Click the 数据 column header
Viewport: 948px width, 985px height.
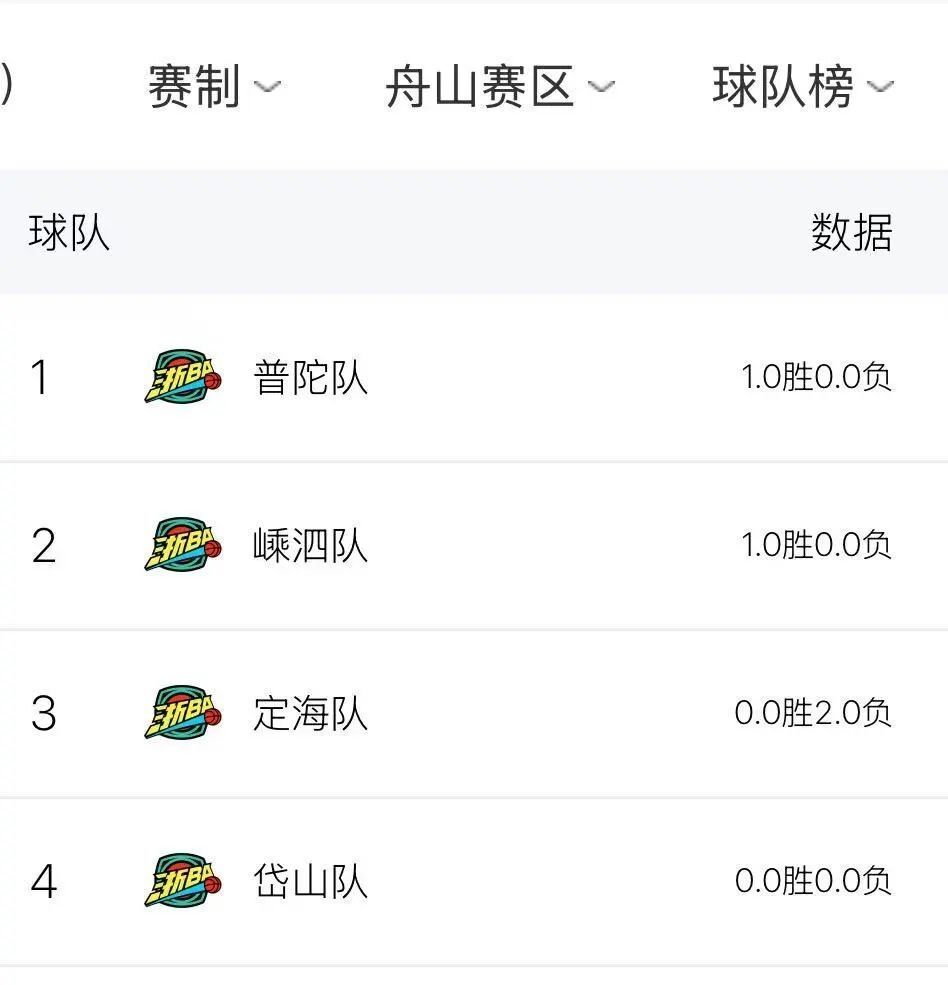[851, 232]
